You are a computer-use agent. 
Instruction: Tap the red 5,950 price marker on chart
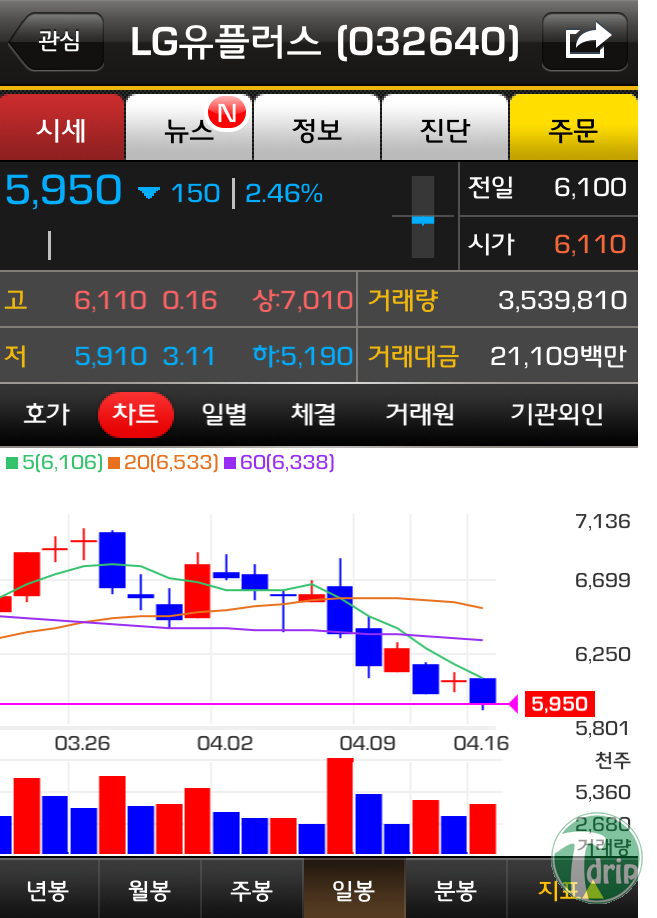pos(559,704)
